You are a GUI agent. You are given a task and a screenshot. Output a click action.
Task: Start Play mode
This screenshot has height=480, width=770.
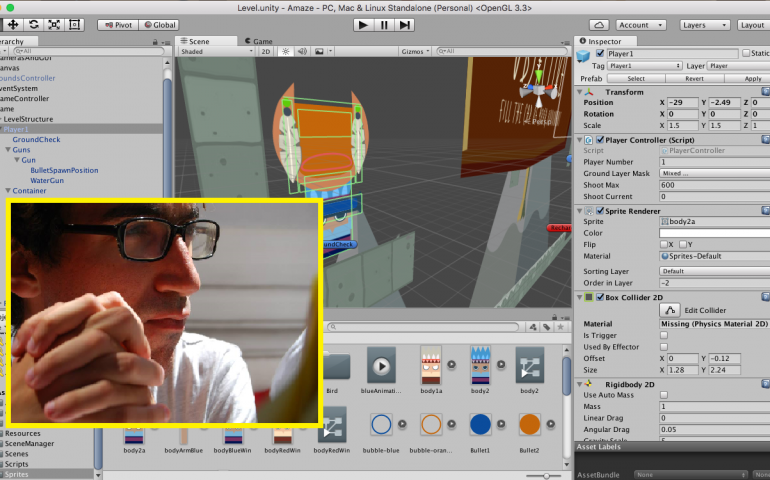(363, 25)
